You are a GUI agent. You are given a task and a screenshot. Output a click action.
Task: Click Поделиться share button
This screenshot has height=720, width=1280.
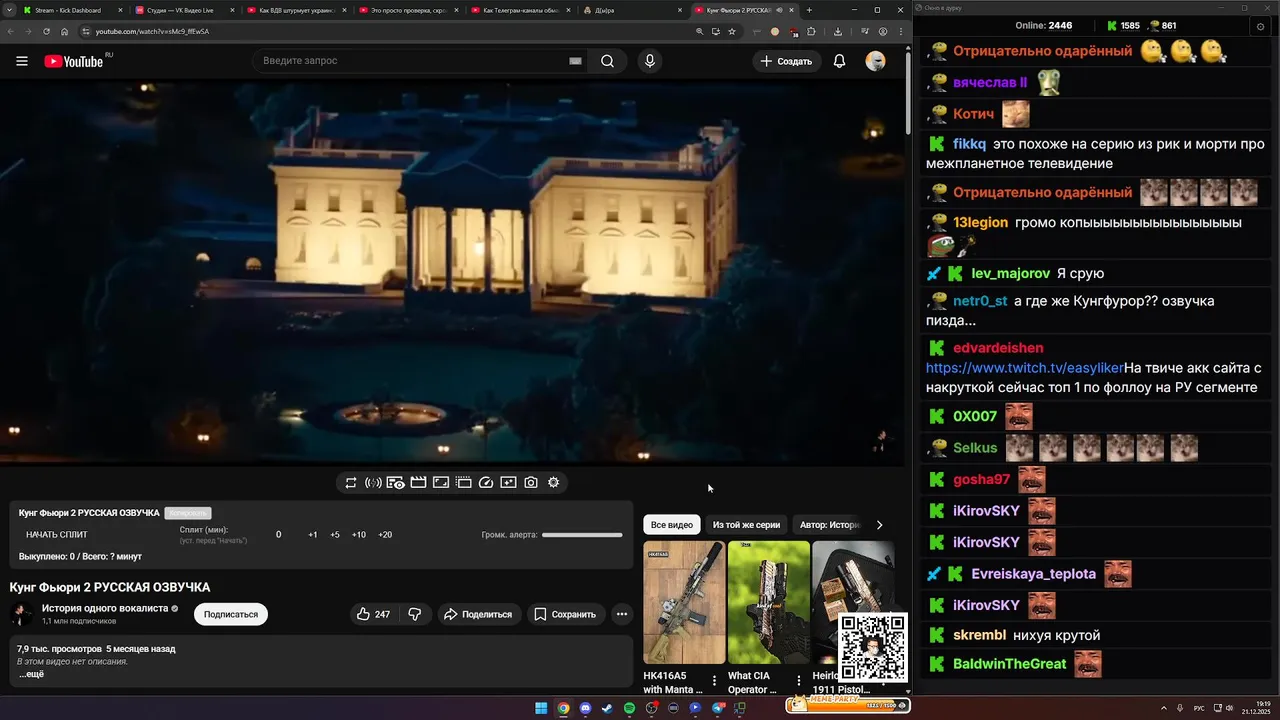click(x=478, y=614)
